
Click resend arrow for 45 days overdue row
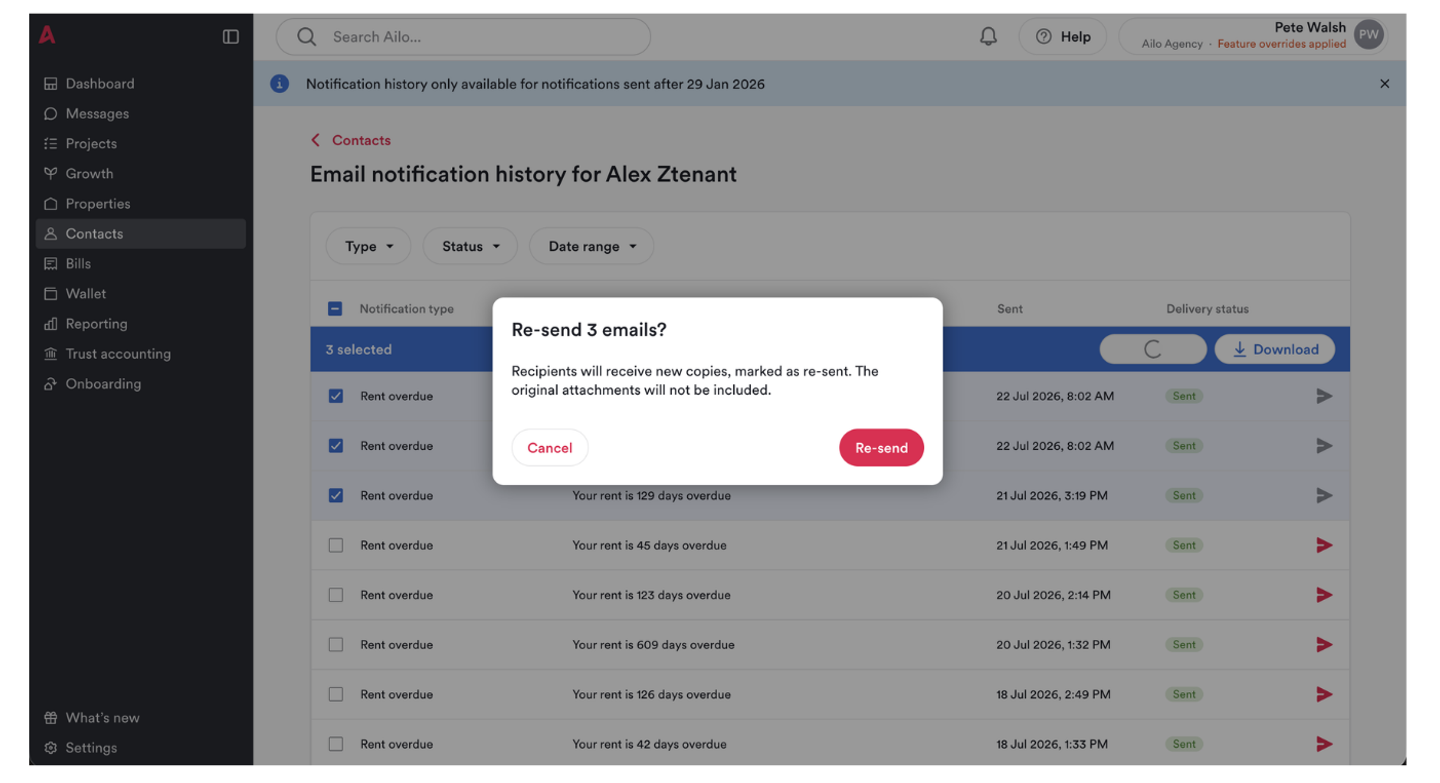tap(1324, 545)
